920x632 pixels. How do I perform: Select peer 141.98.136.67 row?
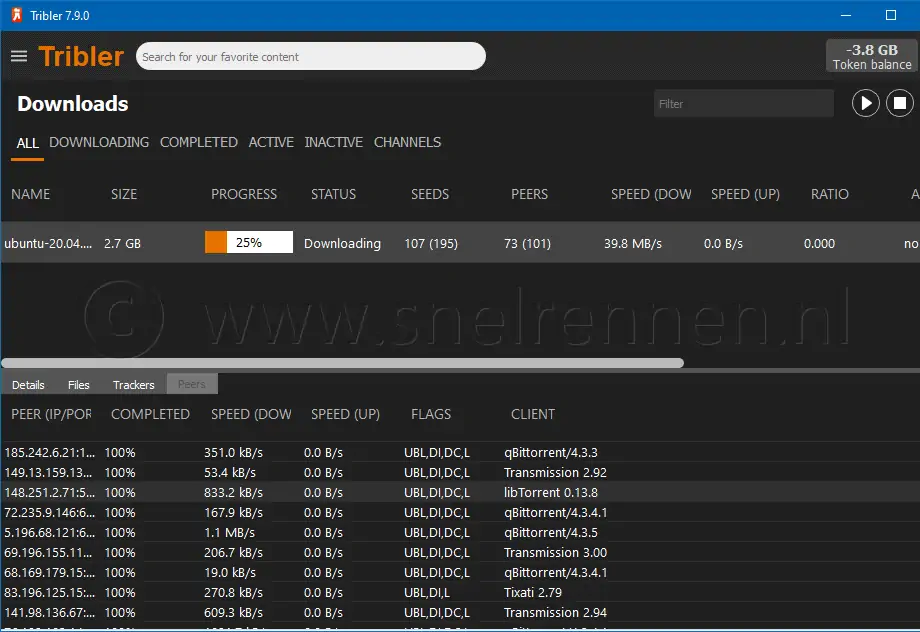pyautogui.click(x=460, y=612)
